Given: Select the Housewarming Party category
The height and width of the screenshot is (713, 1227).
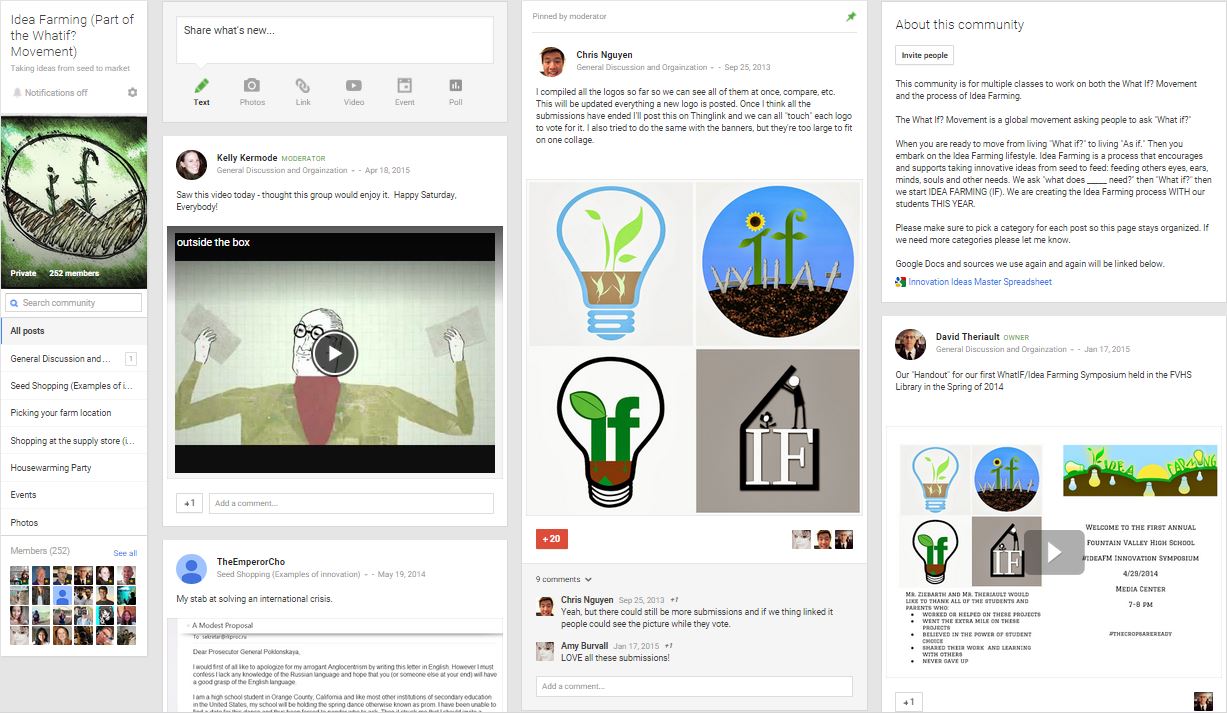Looking at the screenshot, I should [x=51, y=468].
